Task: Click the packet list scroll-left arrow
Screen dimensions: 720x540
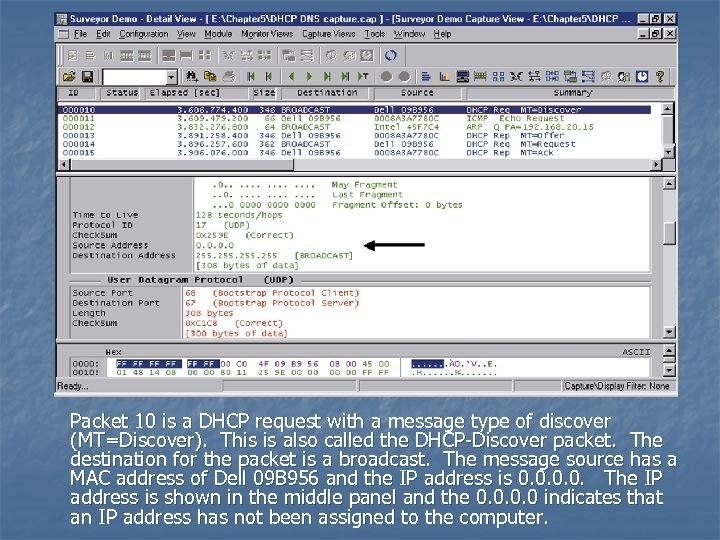Action: click(63, 164)
